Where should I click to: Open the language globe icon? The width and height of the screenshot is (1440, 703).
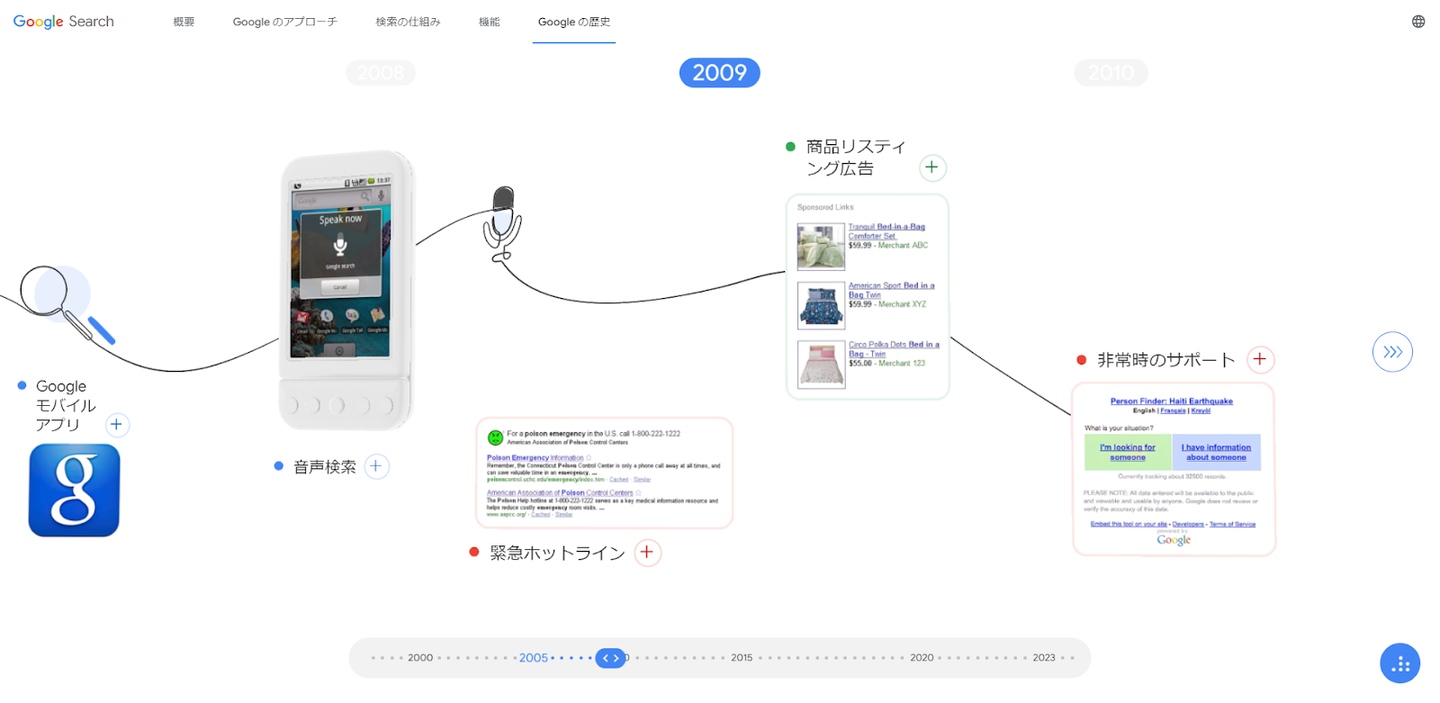[1418, 21]
